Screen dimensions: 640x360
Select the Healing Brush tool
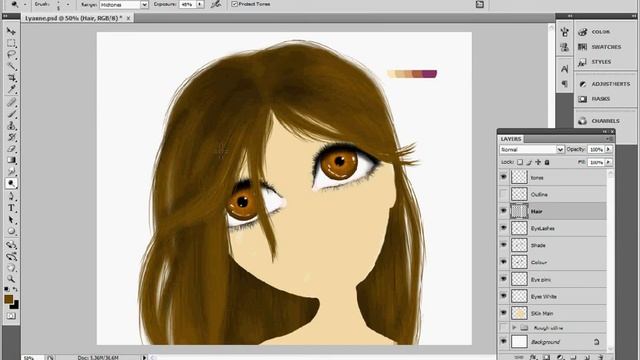(11, 102)
